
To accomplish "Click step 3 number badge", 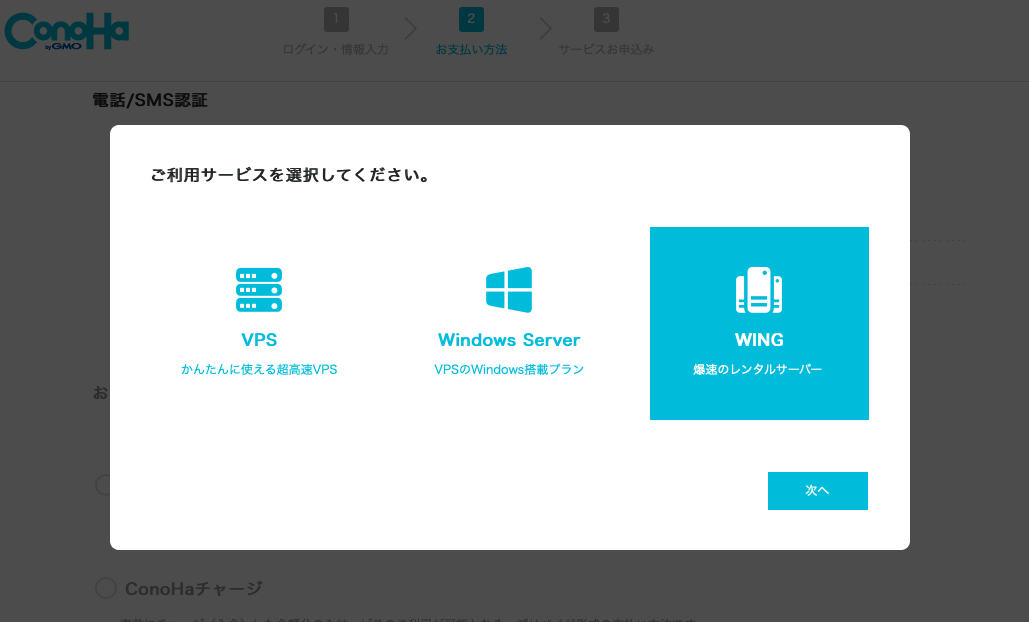I will 606,20.
